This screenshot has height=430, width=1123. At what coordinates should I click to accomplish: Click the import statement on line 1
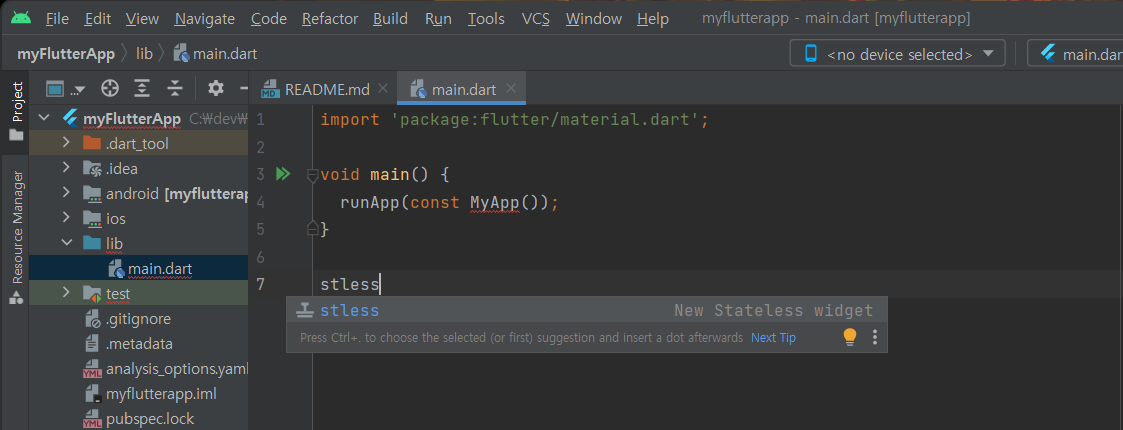click(x=514, y=119)
